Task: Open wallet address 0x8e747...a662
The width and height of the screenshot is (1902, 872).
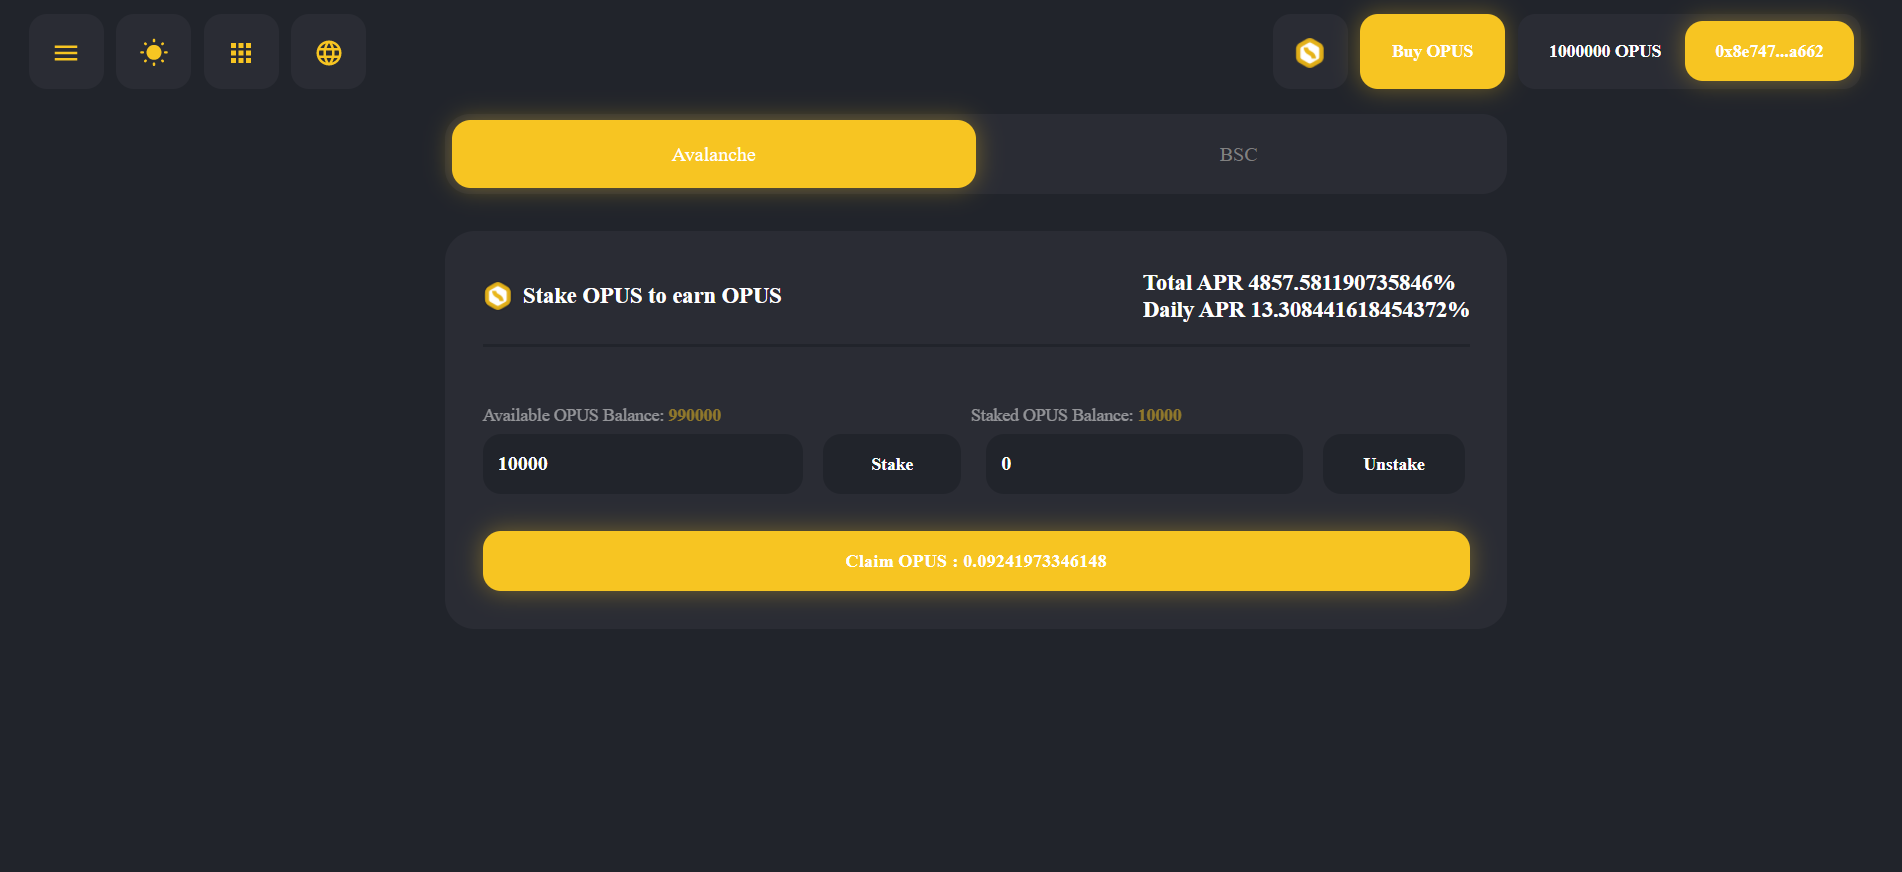Action: coord(1769,52)
